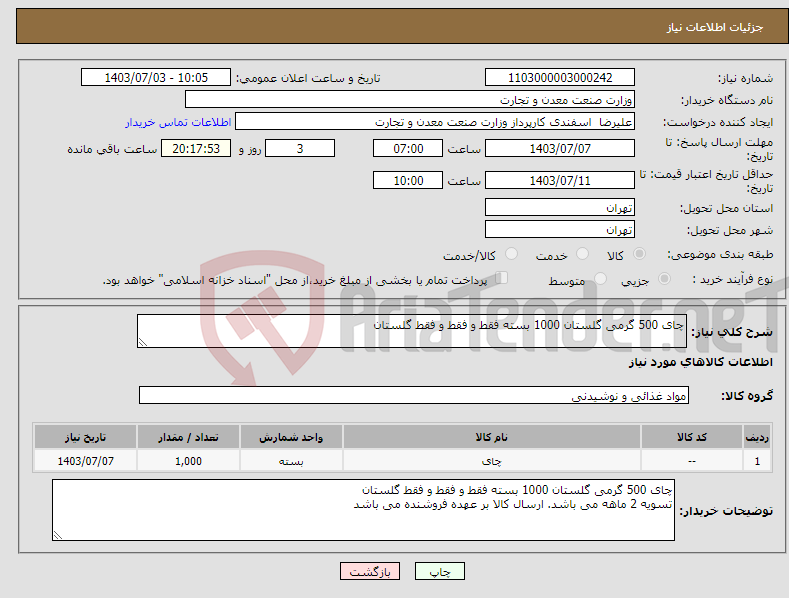Click the announcement date field 1403/07/03 - 10:05
The image size is (789, 598).
[x=155, y=78]
